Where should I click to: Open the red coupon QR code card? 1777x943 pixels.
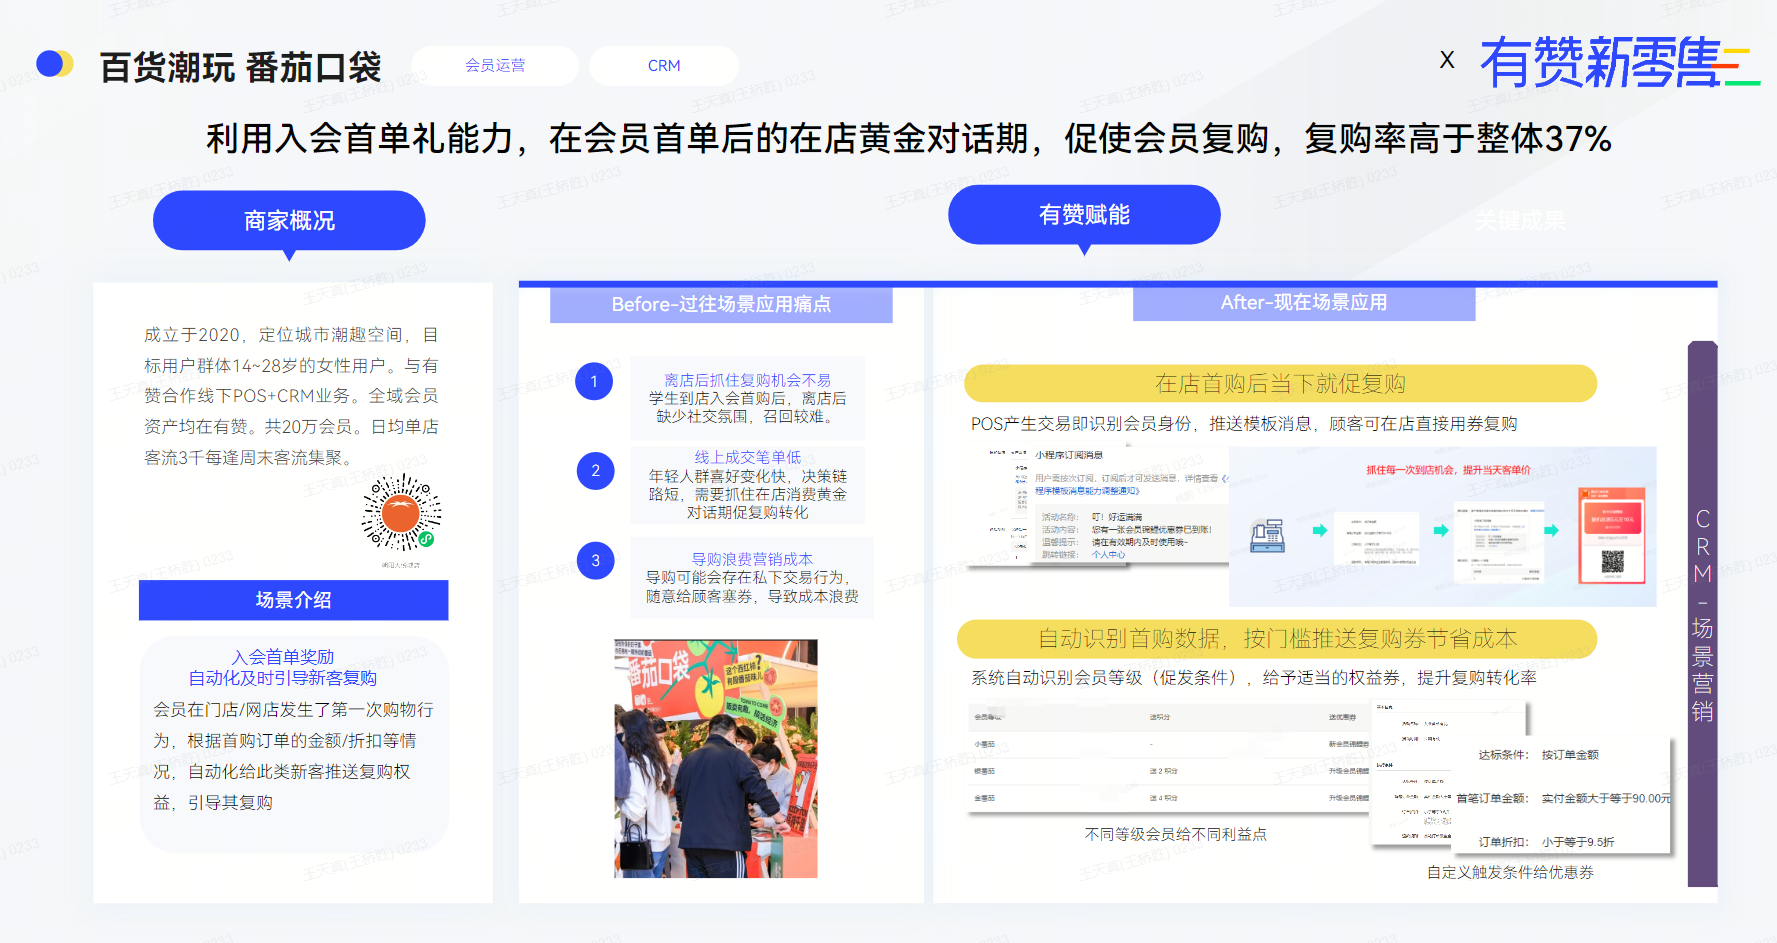coord(1611,535)
